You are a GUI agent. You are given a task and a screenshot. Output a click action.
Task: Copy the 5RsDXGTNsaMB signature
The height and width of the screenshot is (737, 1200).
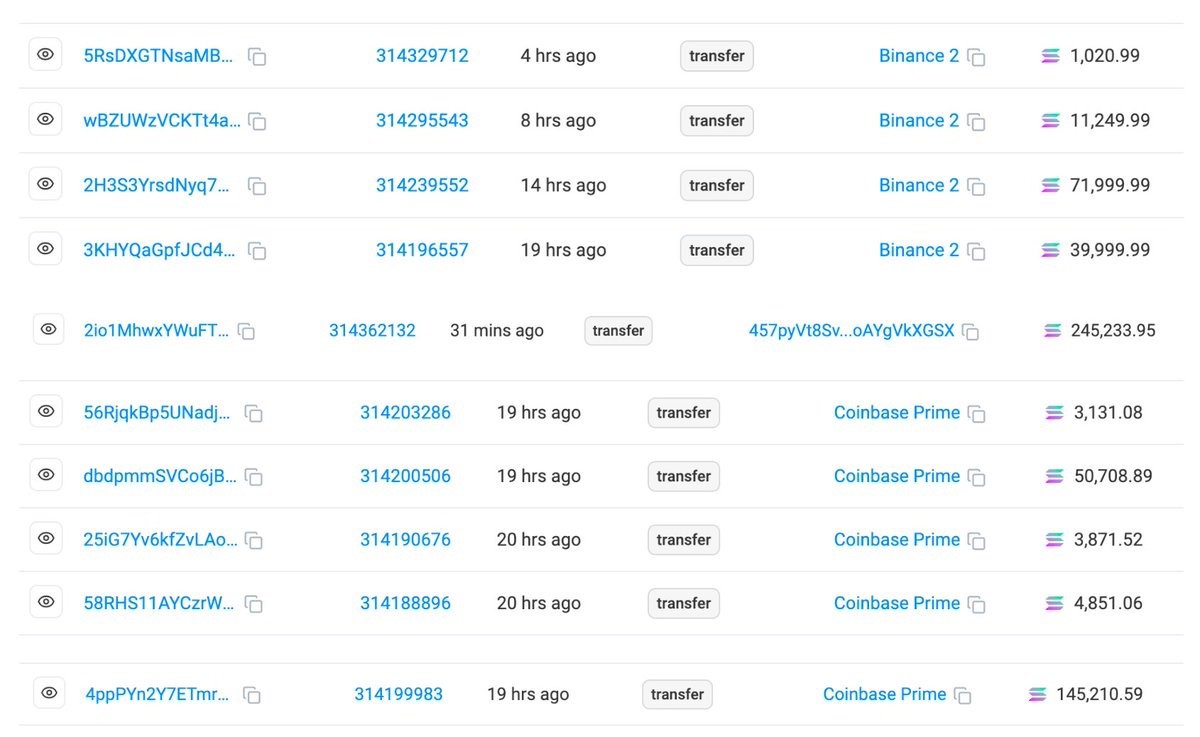pos(257,57)
